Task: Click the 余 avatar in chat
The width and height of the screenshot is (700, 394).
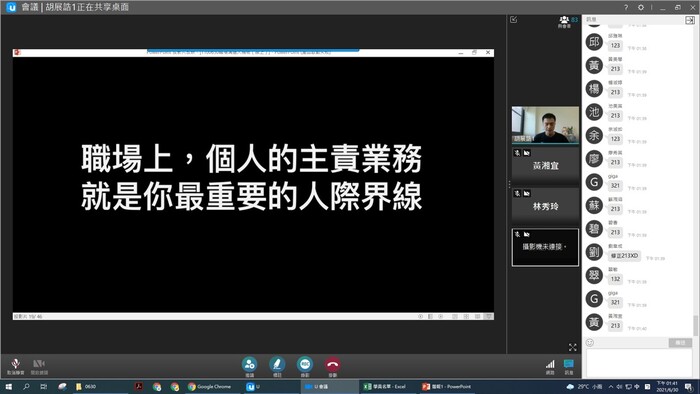Action: [x=594, y=135]
